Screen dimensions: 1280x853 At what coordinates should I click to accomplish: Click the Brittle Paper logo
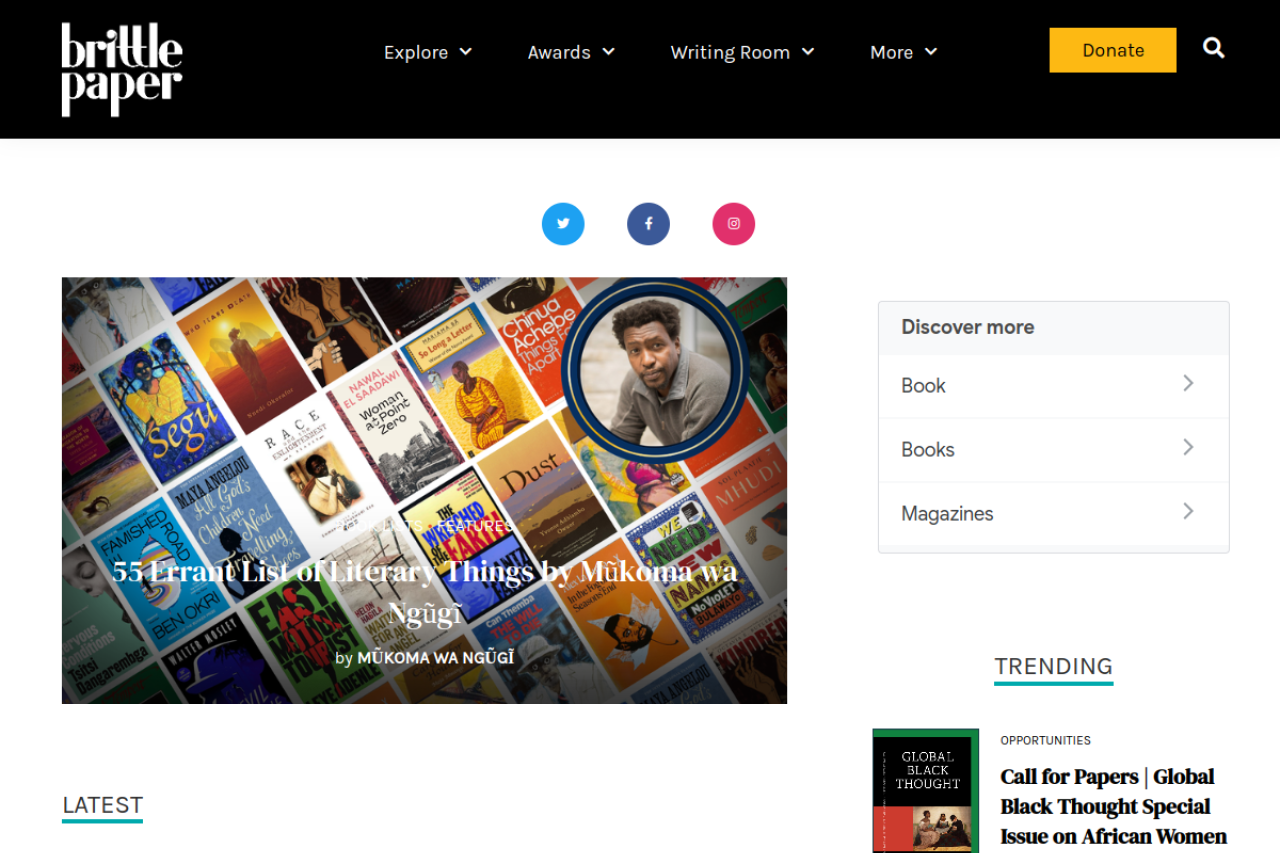122,69
